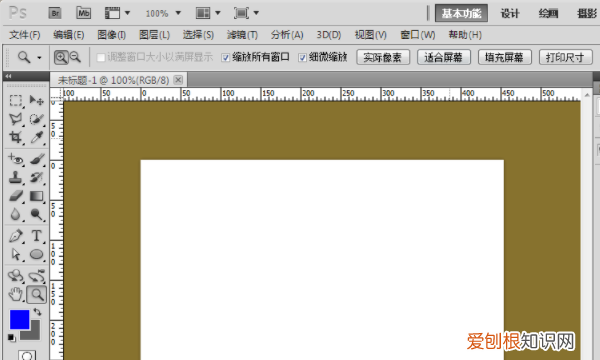
Task: Select the Crop tool
Action: pyautogui.click(x=16, y=137)
